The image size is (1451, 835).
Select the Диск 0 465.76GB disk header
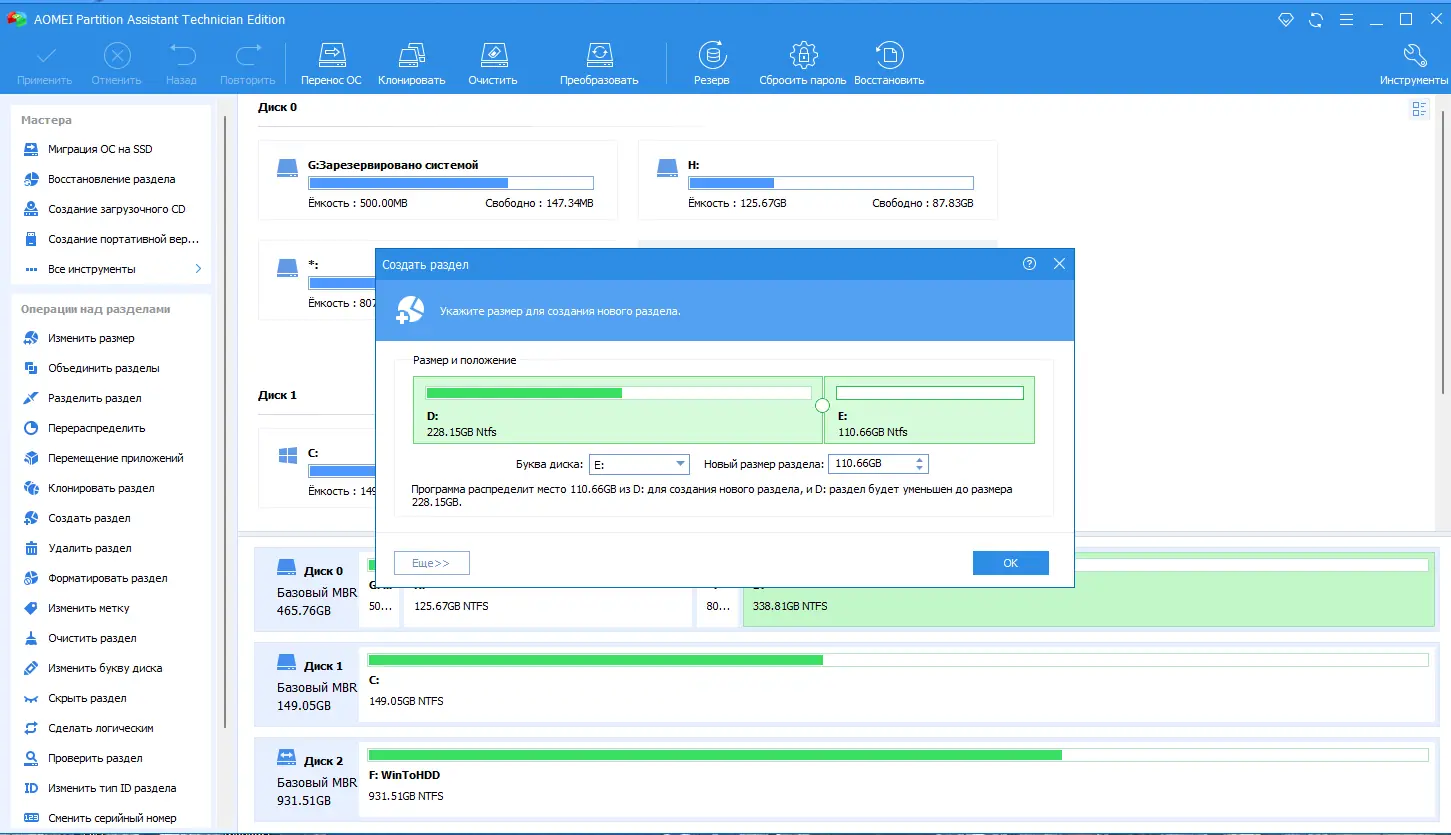[x=307, y=590]
